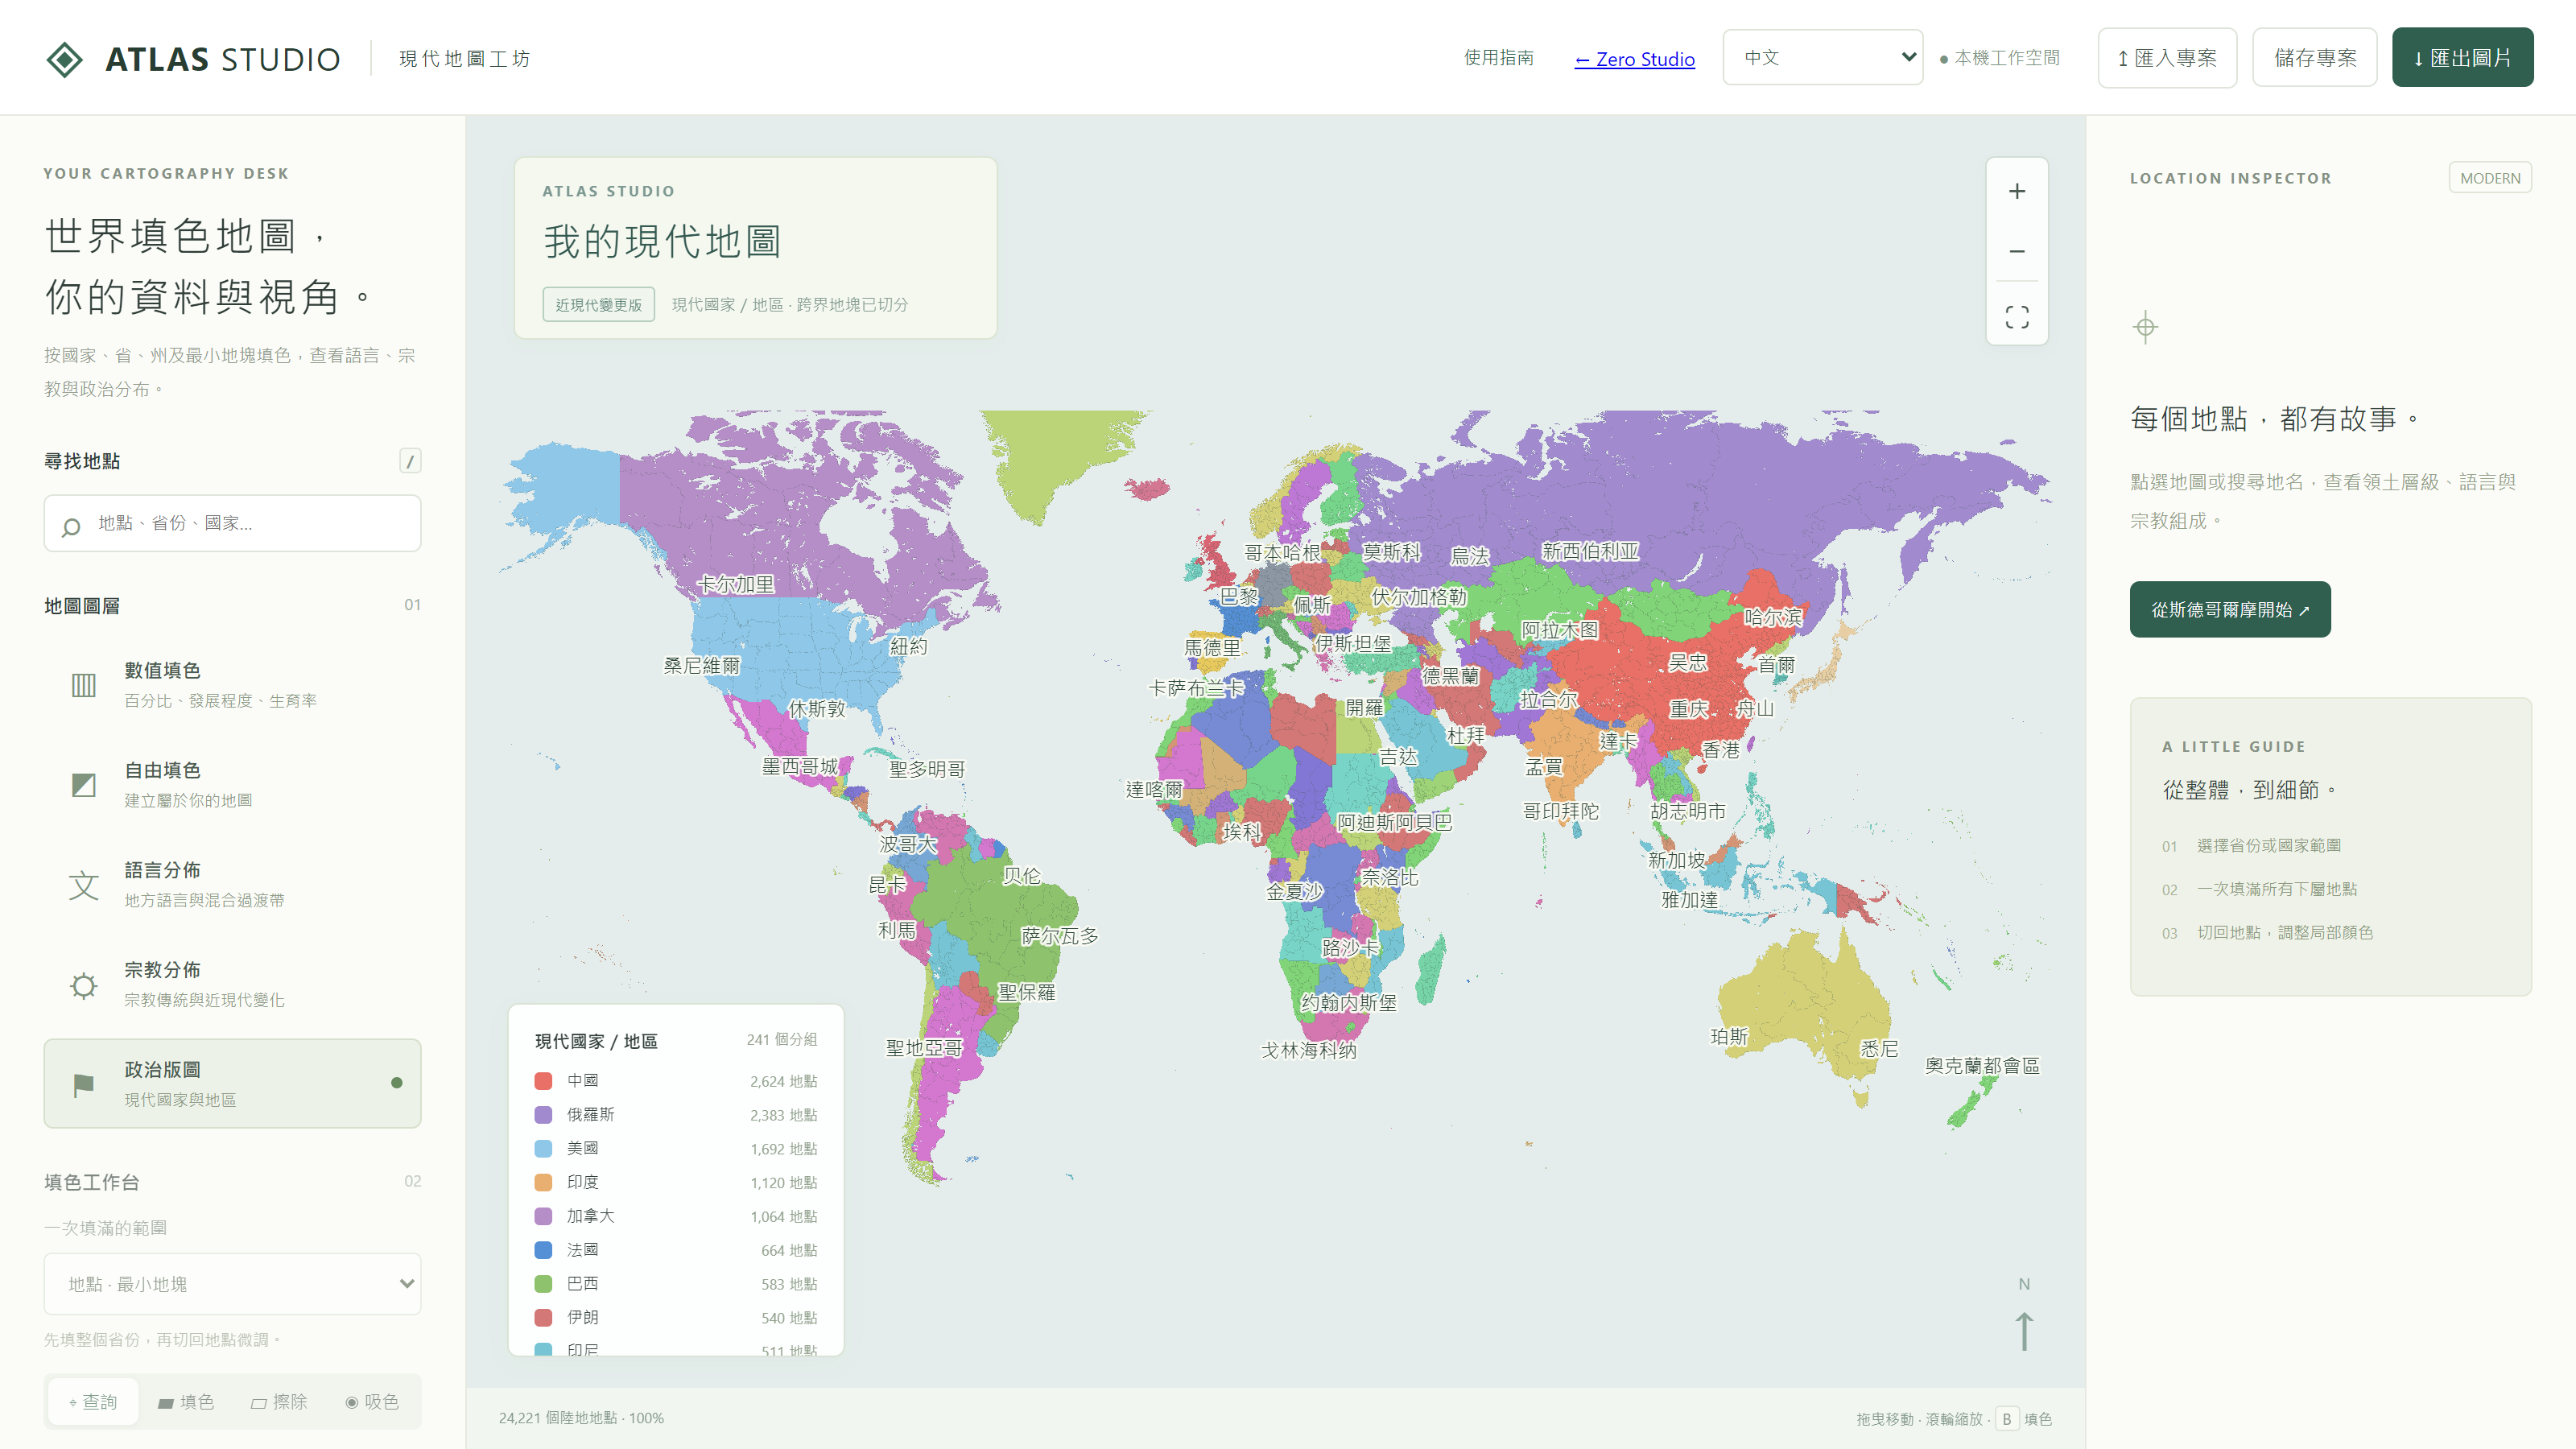
Task: Select the 政治版圖 layer
Action: (232, 1084)
